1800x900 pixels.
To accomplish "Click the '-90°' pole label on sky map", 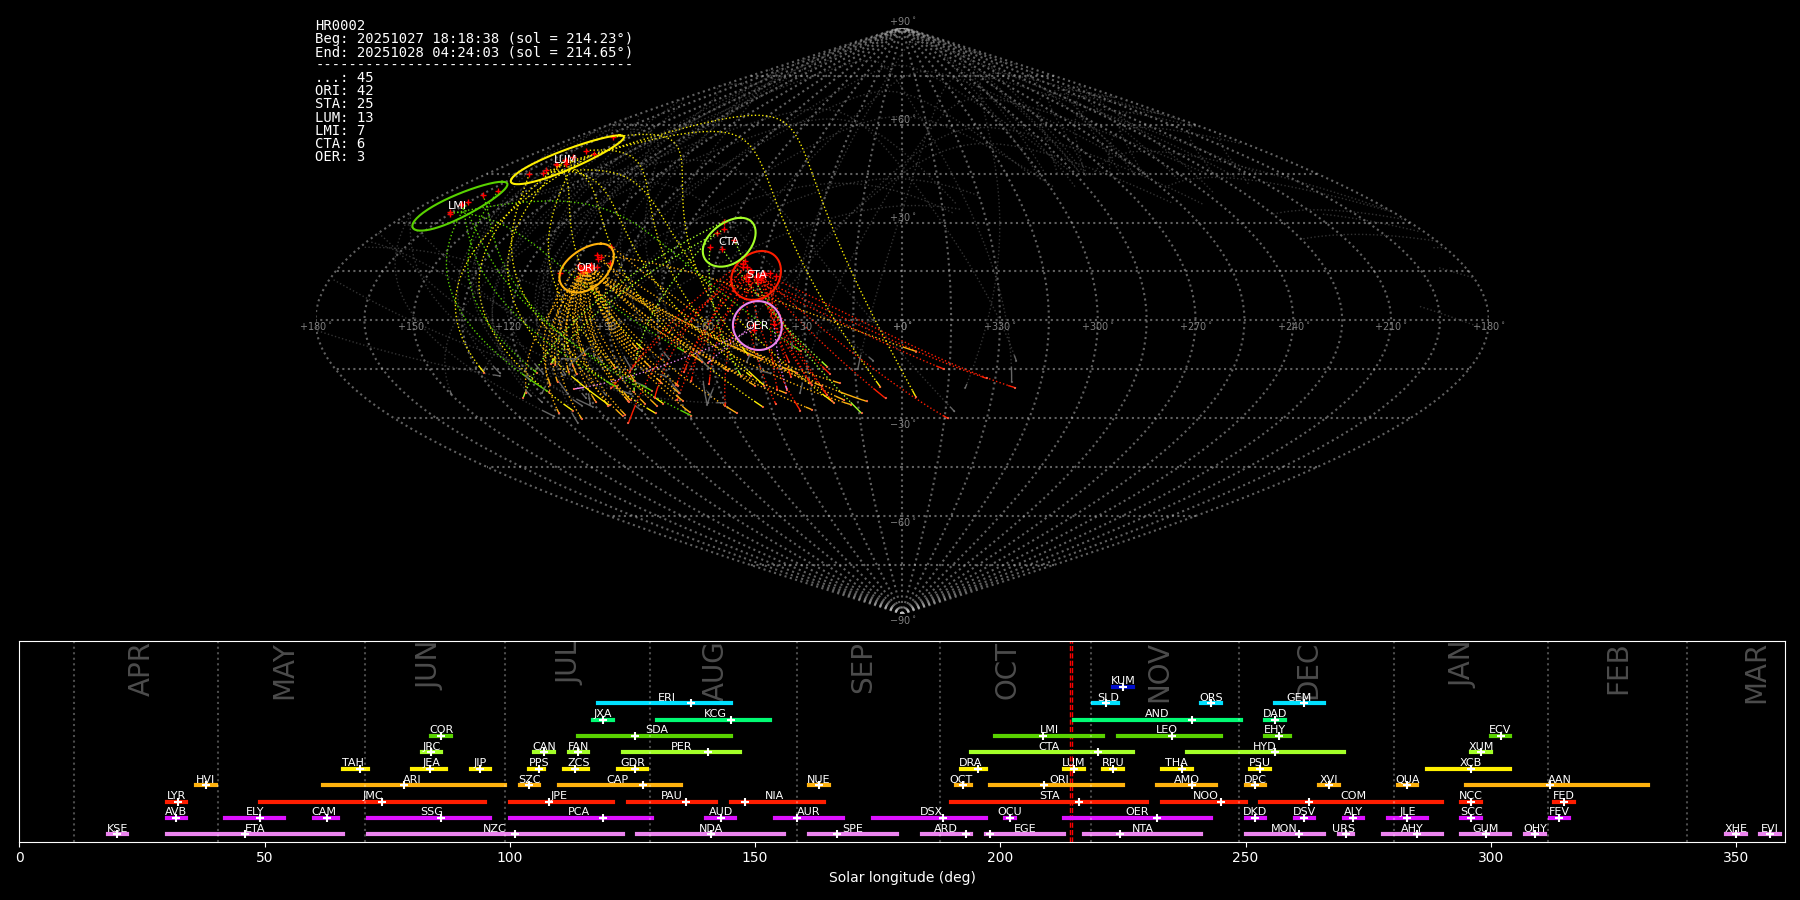I will (902, 620).
